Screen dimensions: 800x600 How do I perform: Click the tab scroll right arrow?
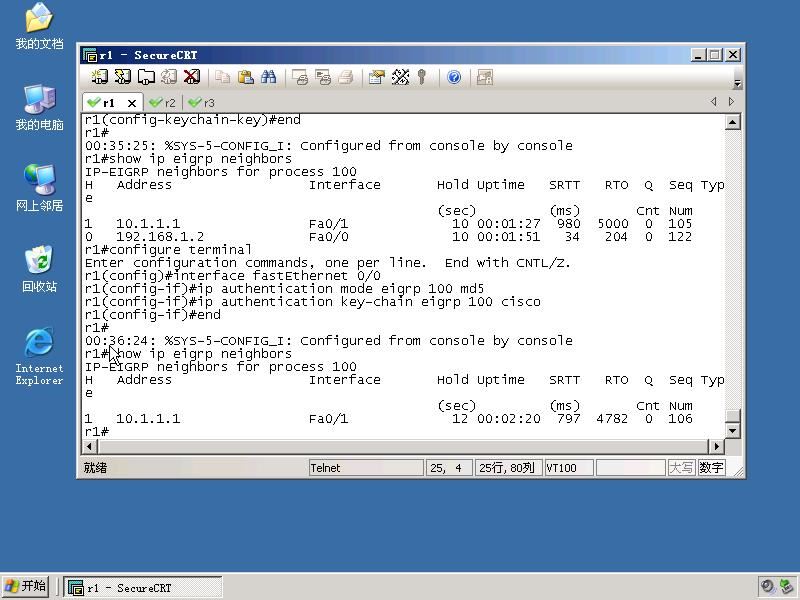pyautogui.click(x=731, y=102)
